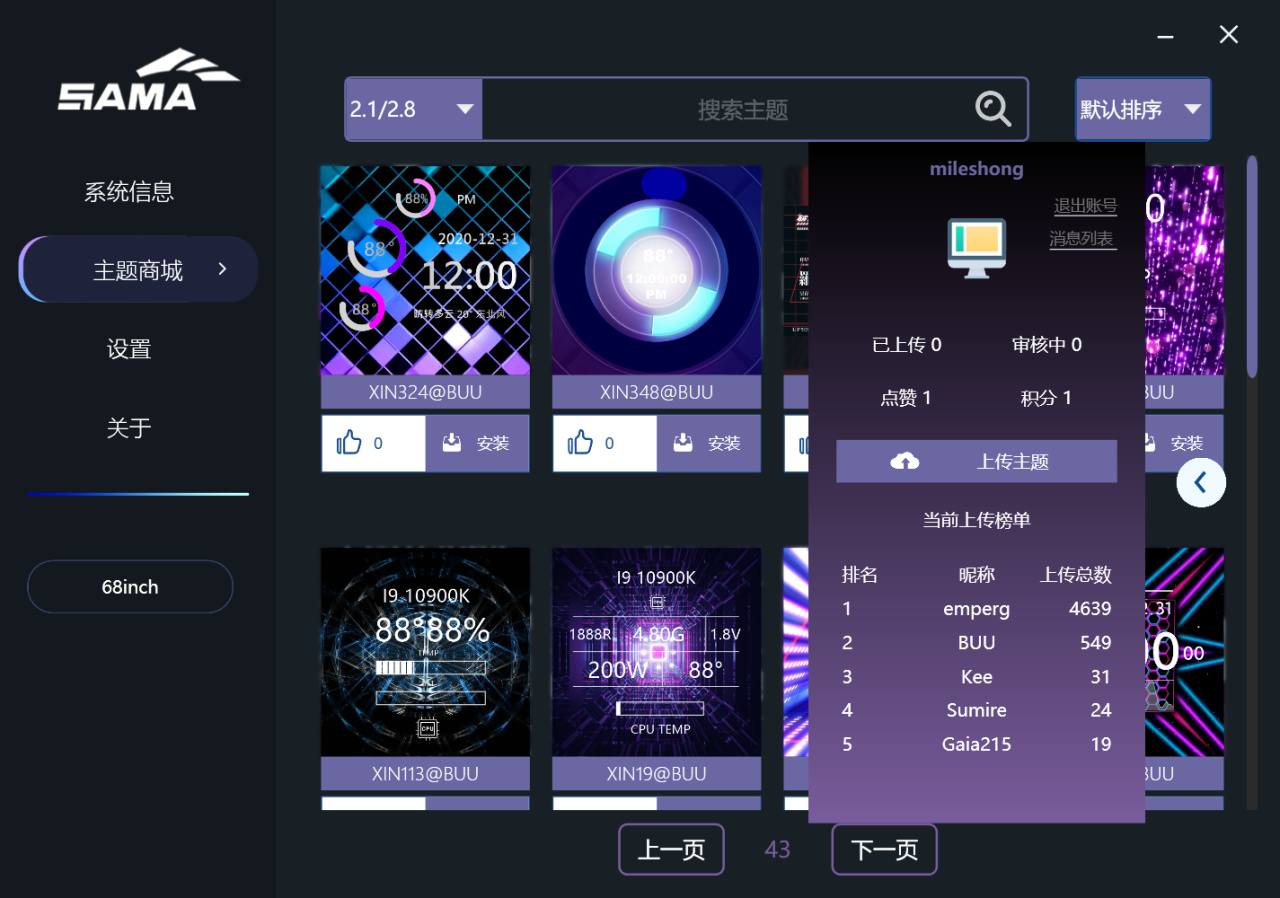The image size is (1280, 898).
Task: Click the upload total 4639
Action: click(x=1090, y=609)
